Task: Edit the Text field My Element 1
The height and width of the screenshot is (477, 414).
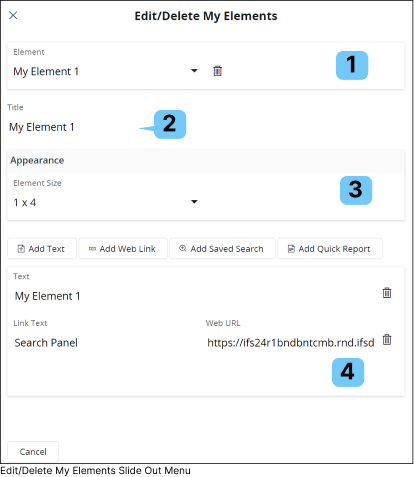Action: [x=195, y=296]
